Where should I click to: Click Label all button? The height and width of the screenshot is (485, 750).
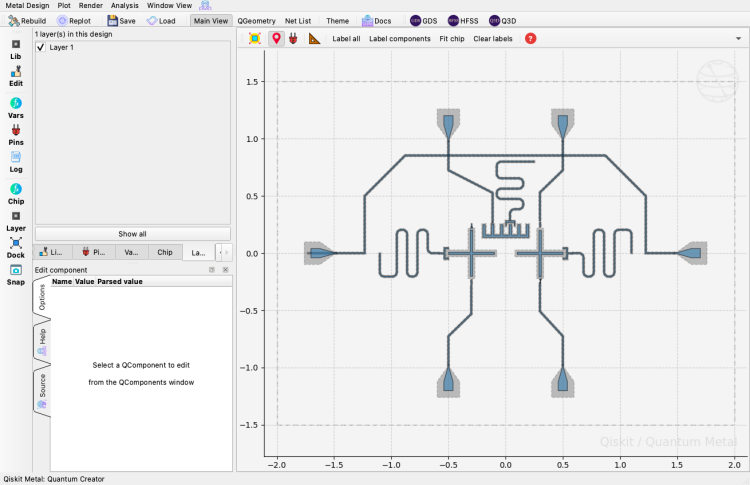[346, 39]
